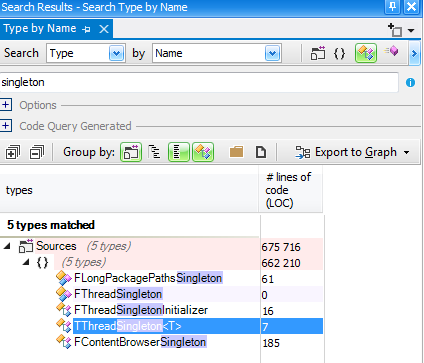Expand the Code Query Generated section
The image size is (424, 363).
point(6,126)
